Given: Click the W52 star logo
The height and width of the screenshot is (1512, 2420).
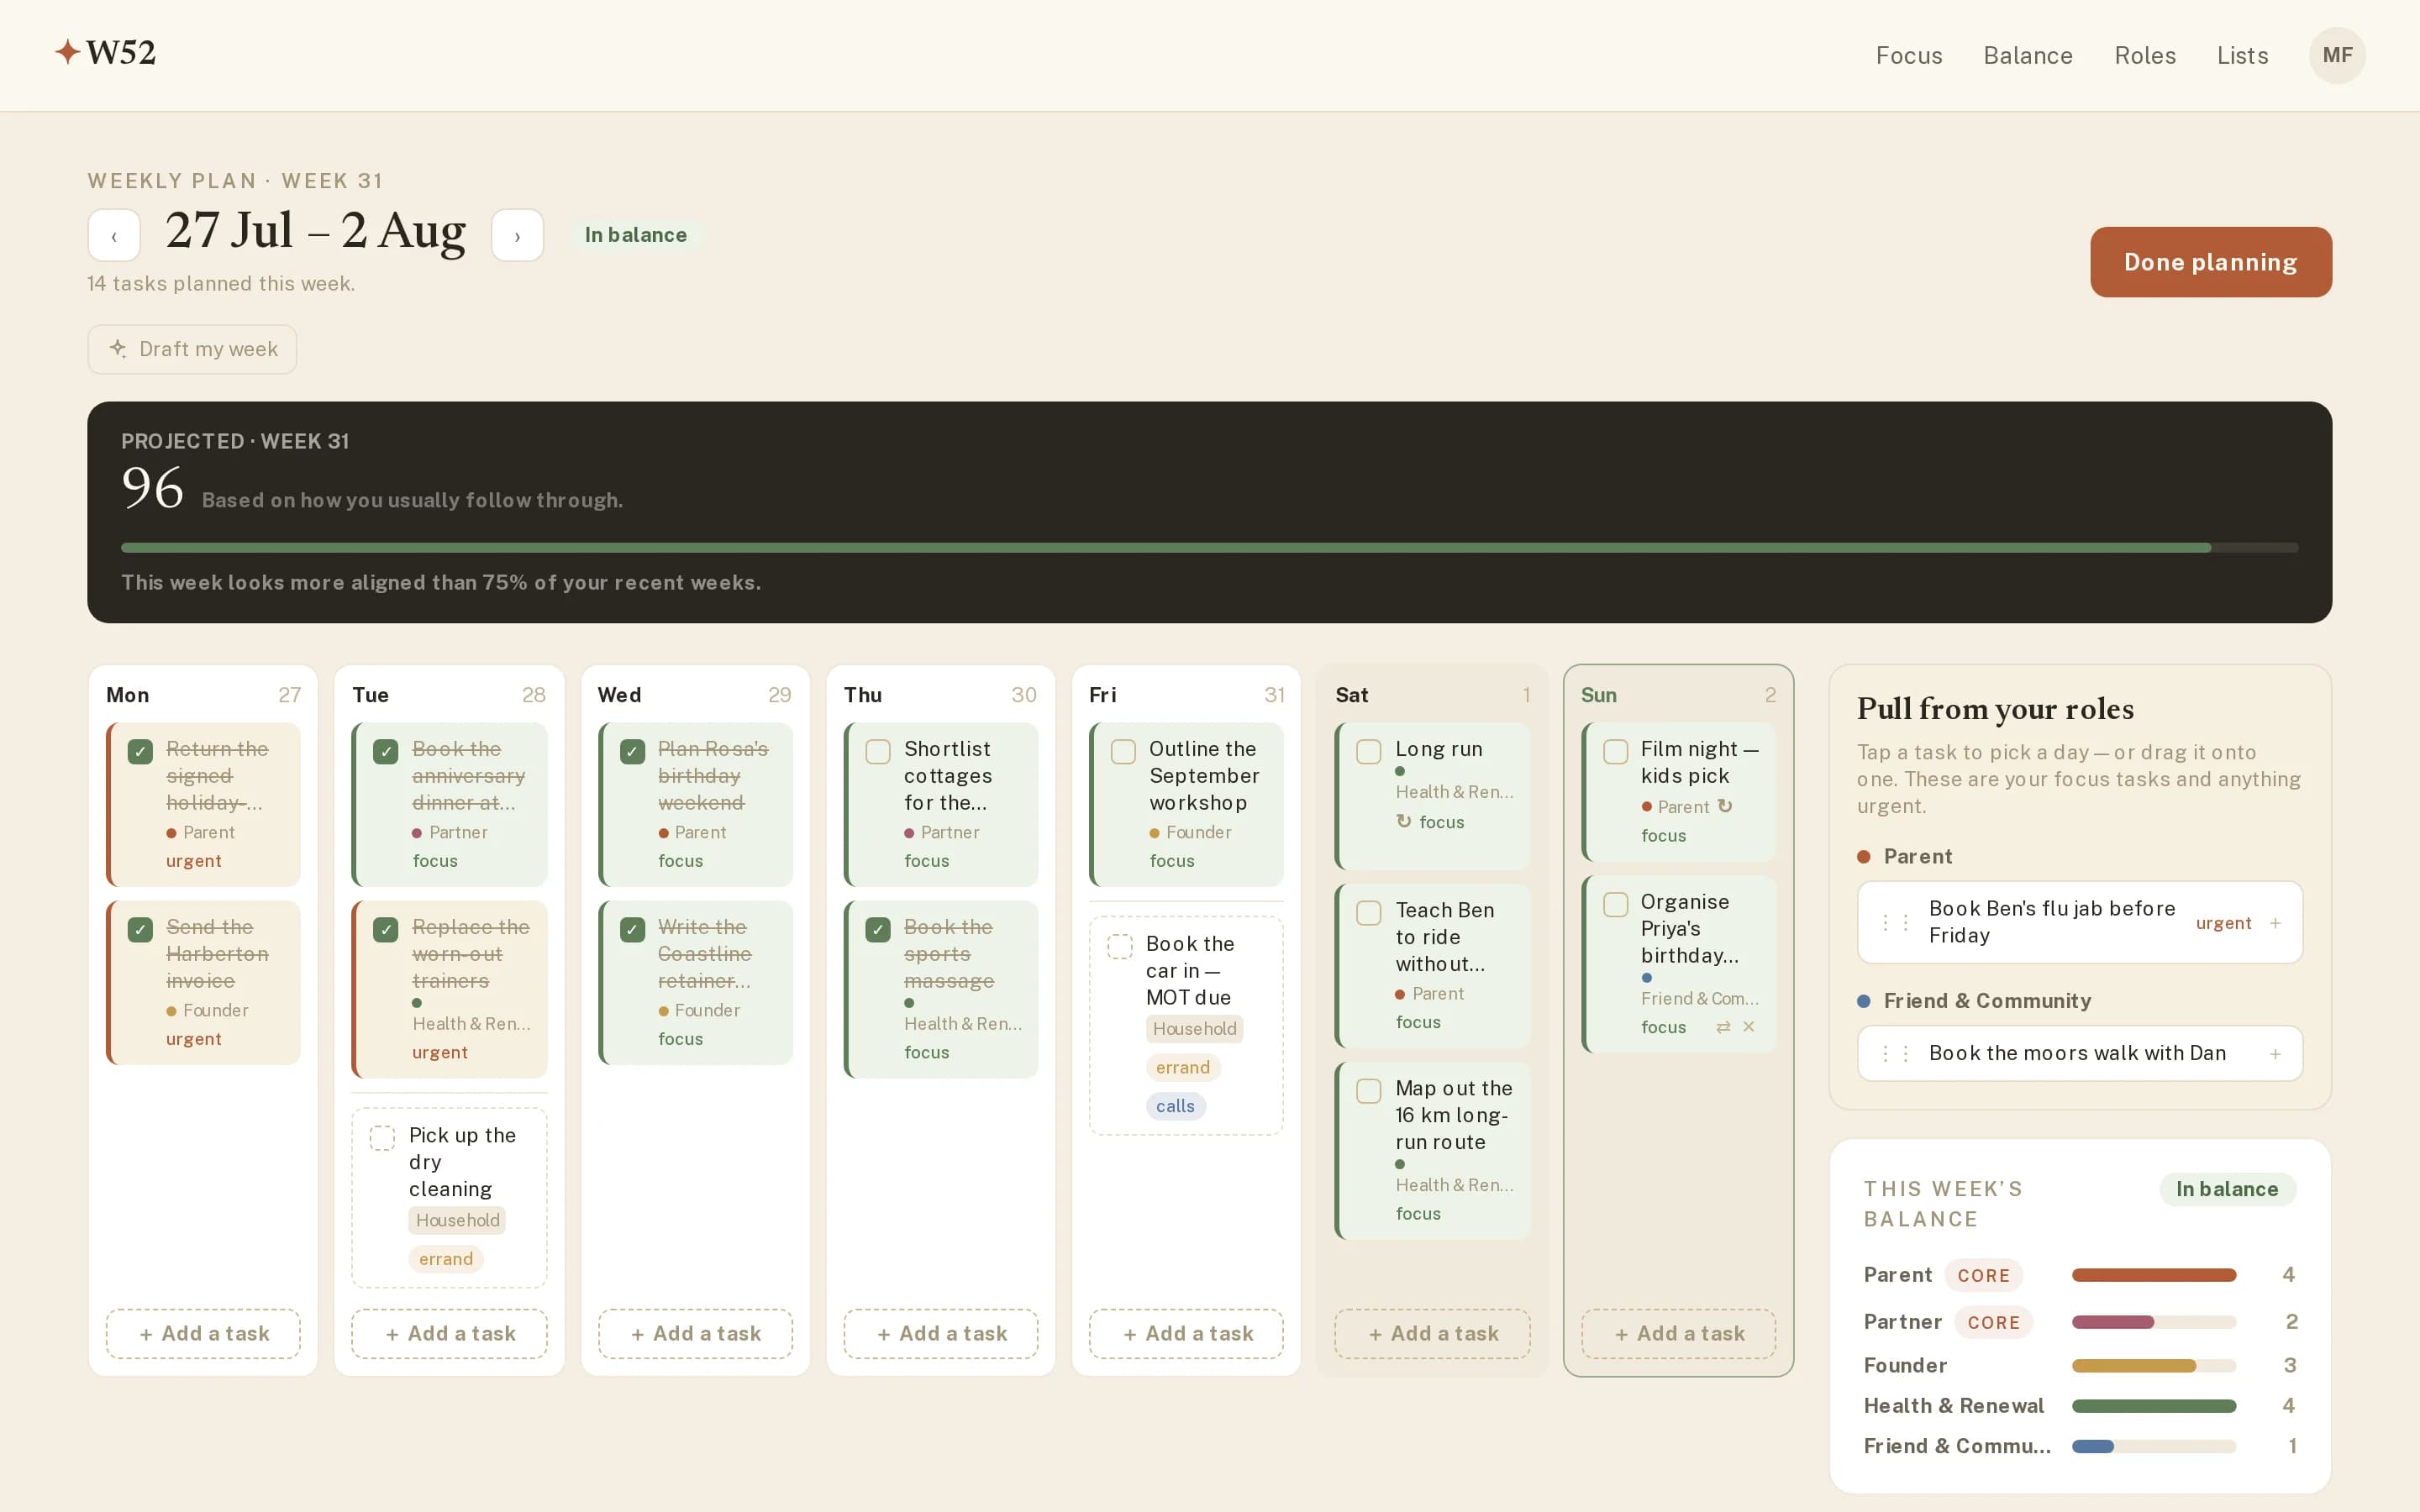Looking at the screenshot, I should point(106,52).
